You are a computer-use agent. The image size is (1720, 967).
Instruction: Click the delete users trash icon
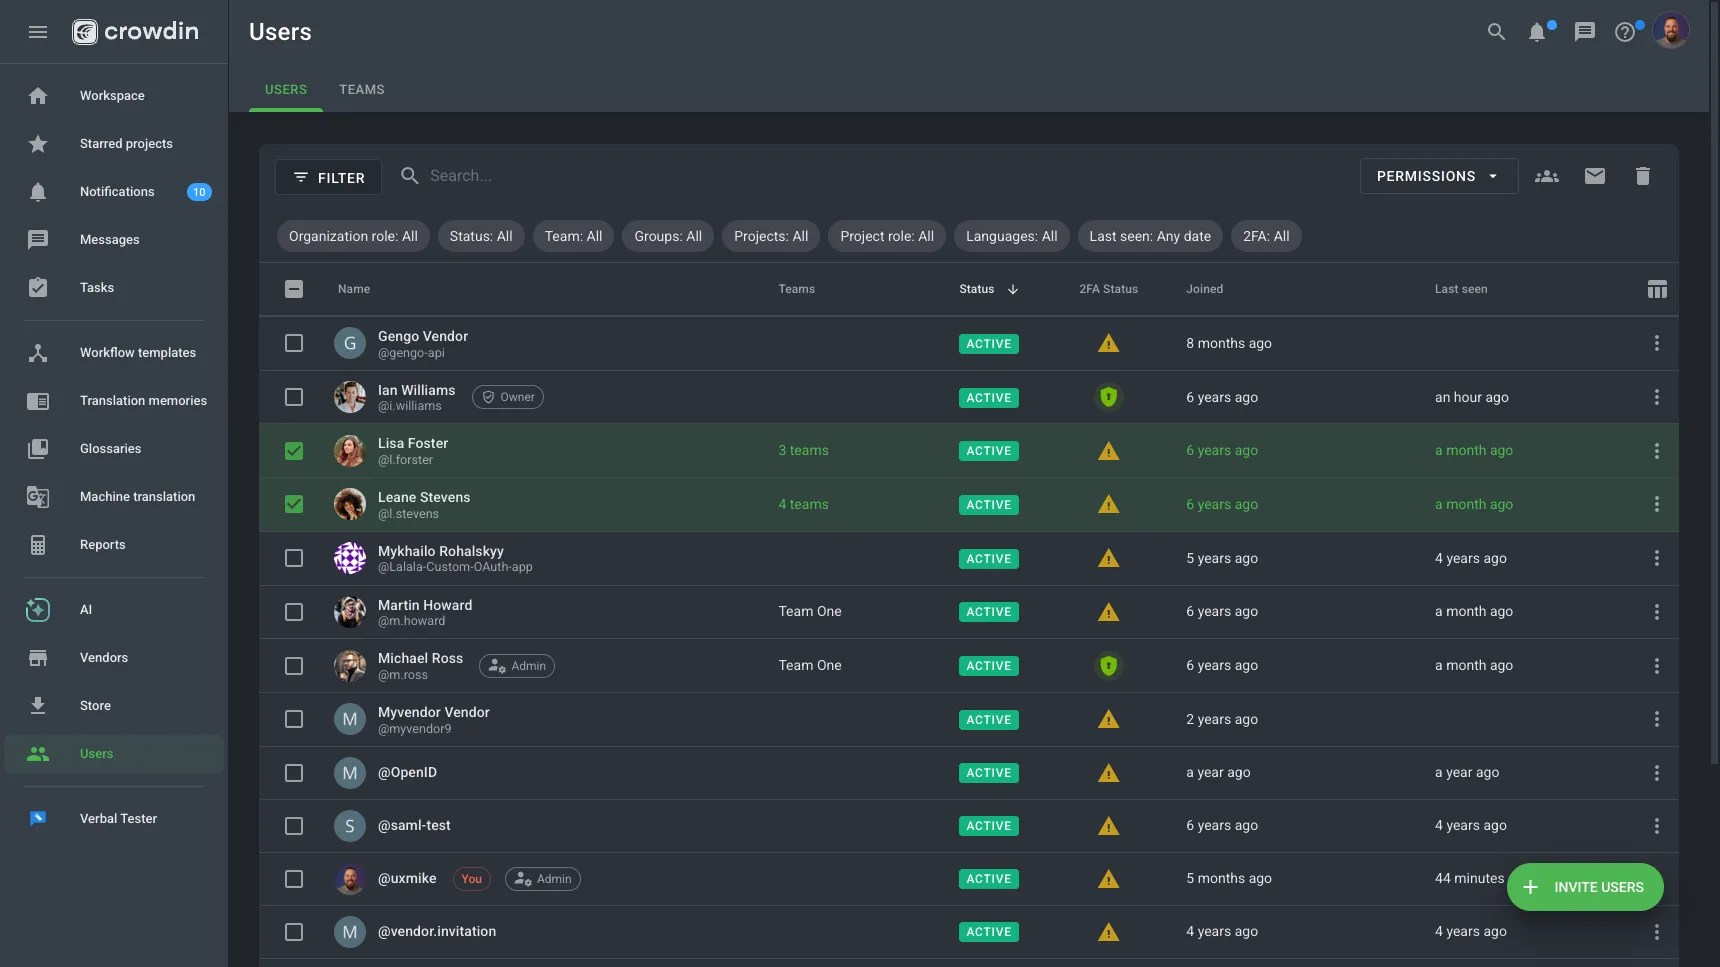tap(1642, 176)
